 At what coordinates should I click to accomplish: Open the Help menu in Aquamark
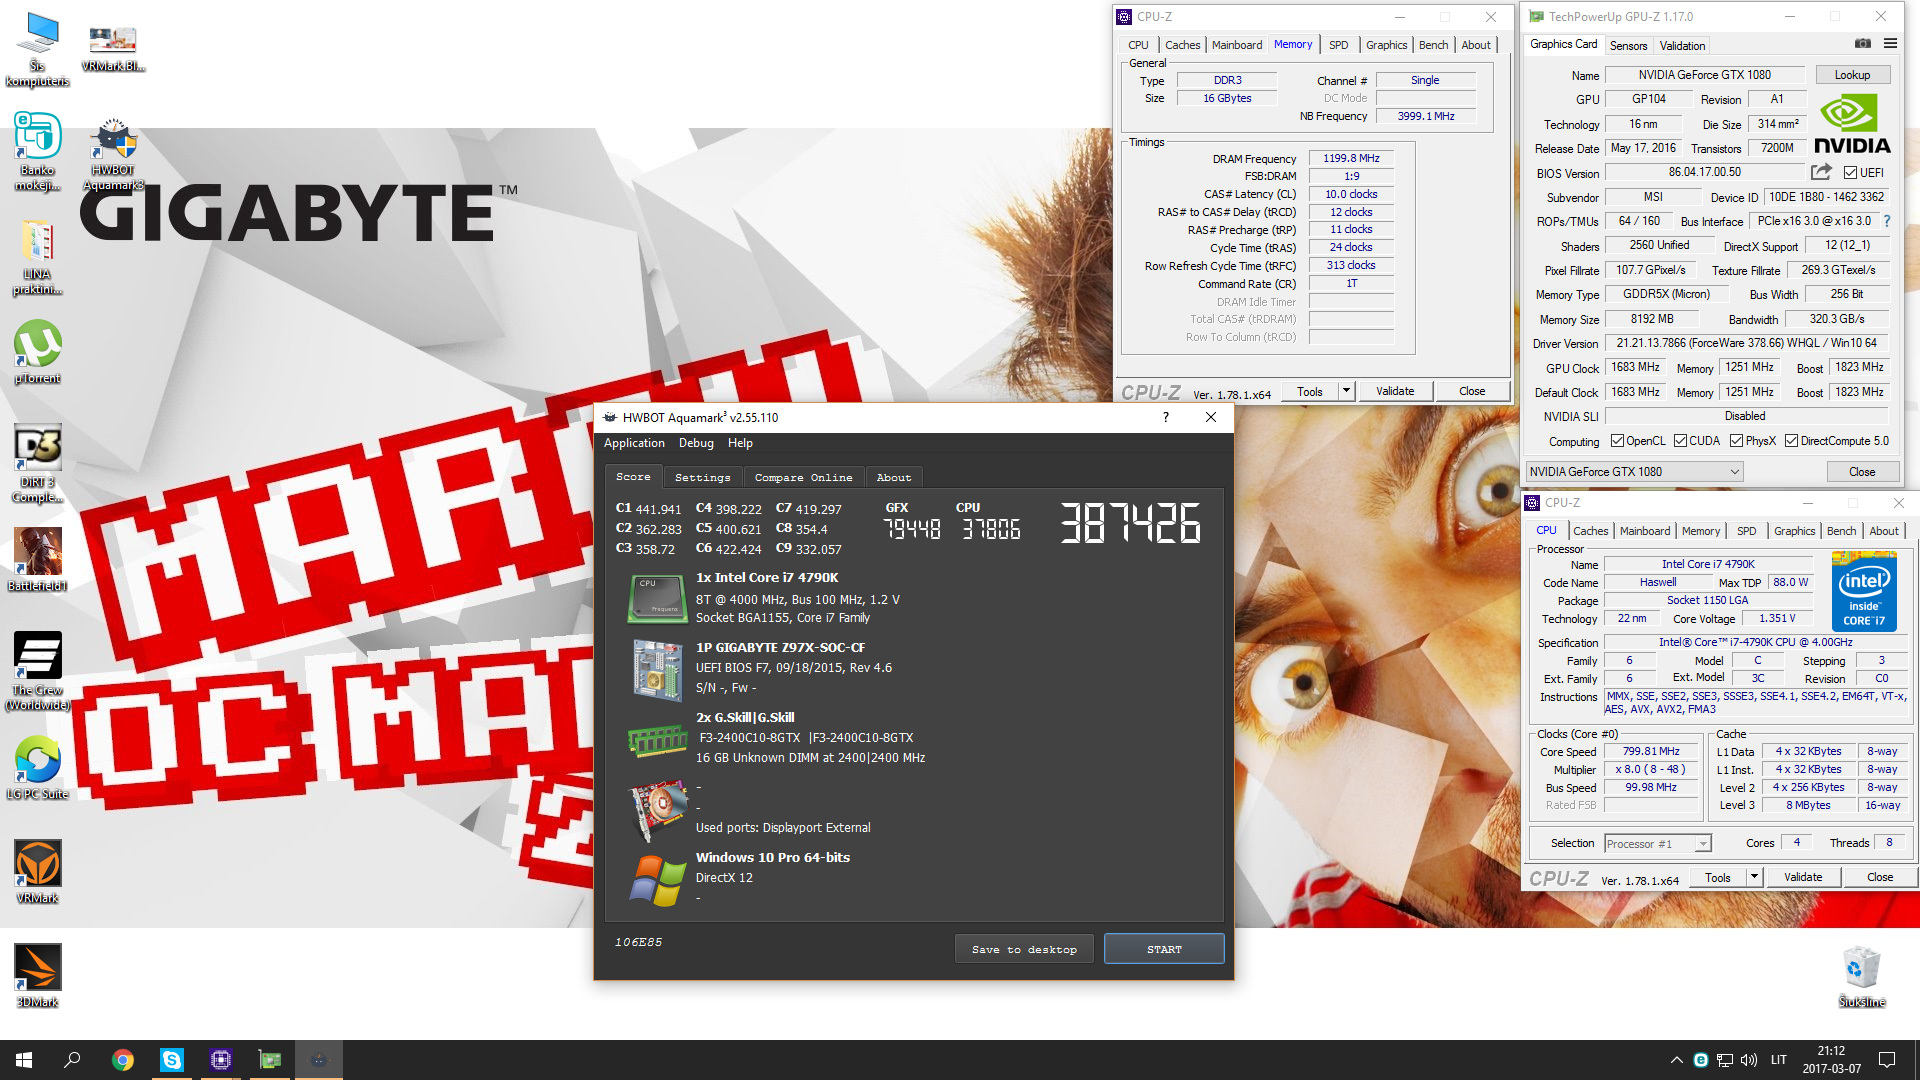click(x=740, y=443)
